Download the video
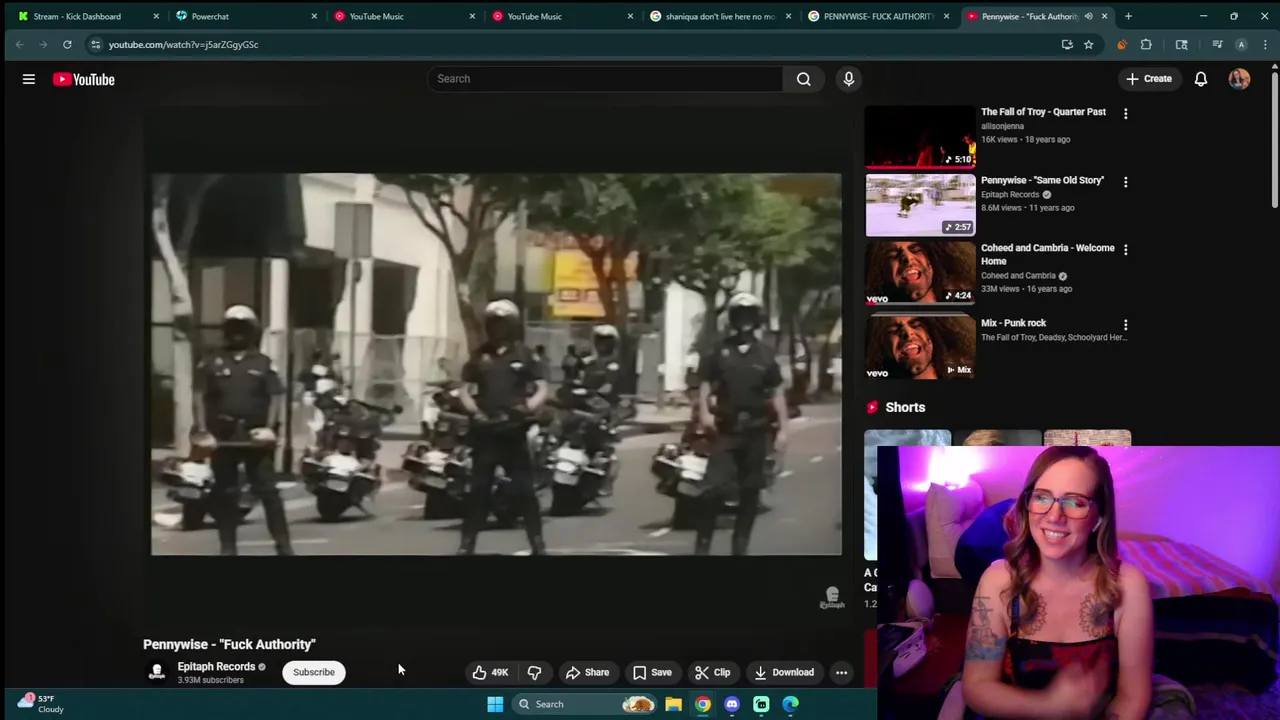1280x720 pixels. 784,672
